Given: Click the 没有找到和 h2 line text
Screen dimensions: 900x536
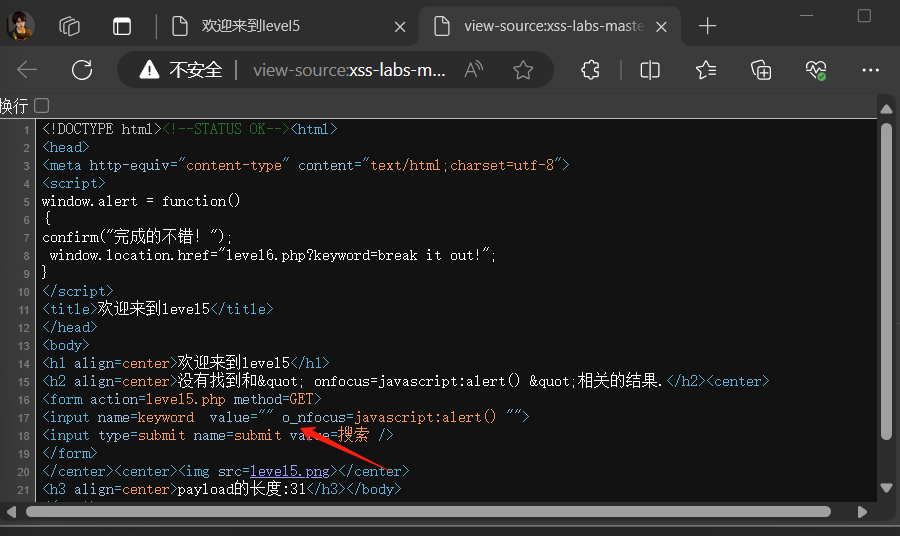Looking at the screenshot, I should [x=405, y=381].
